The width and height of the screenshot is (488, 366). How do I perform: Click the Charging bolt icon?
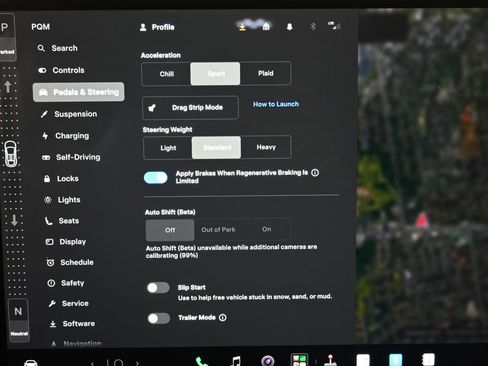tap(45, 136)
